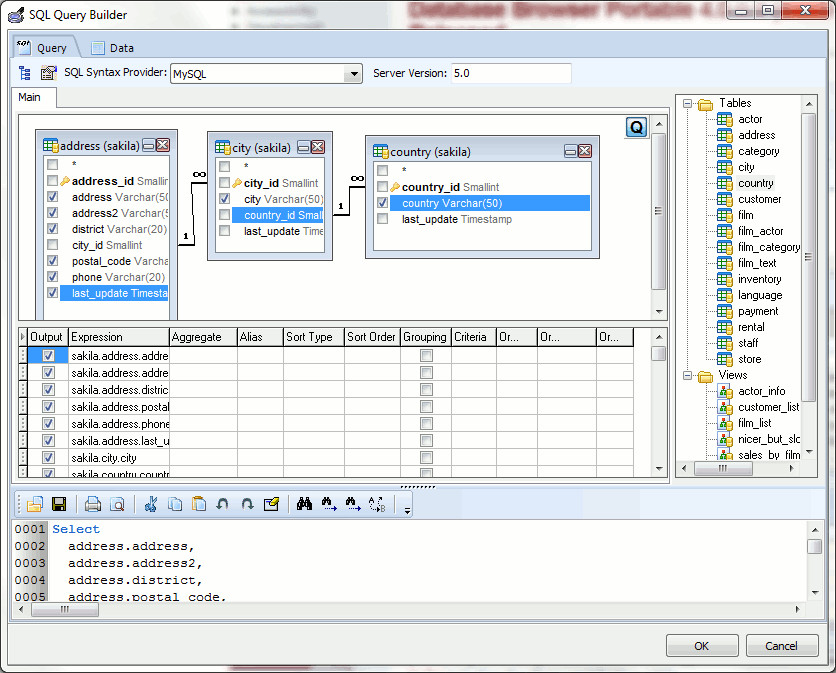The height and width of the screenshot is (673, 836).
Task: Switch to the Data tab
Action: (112, 48)
